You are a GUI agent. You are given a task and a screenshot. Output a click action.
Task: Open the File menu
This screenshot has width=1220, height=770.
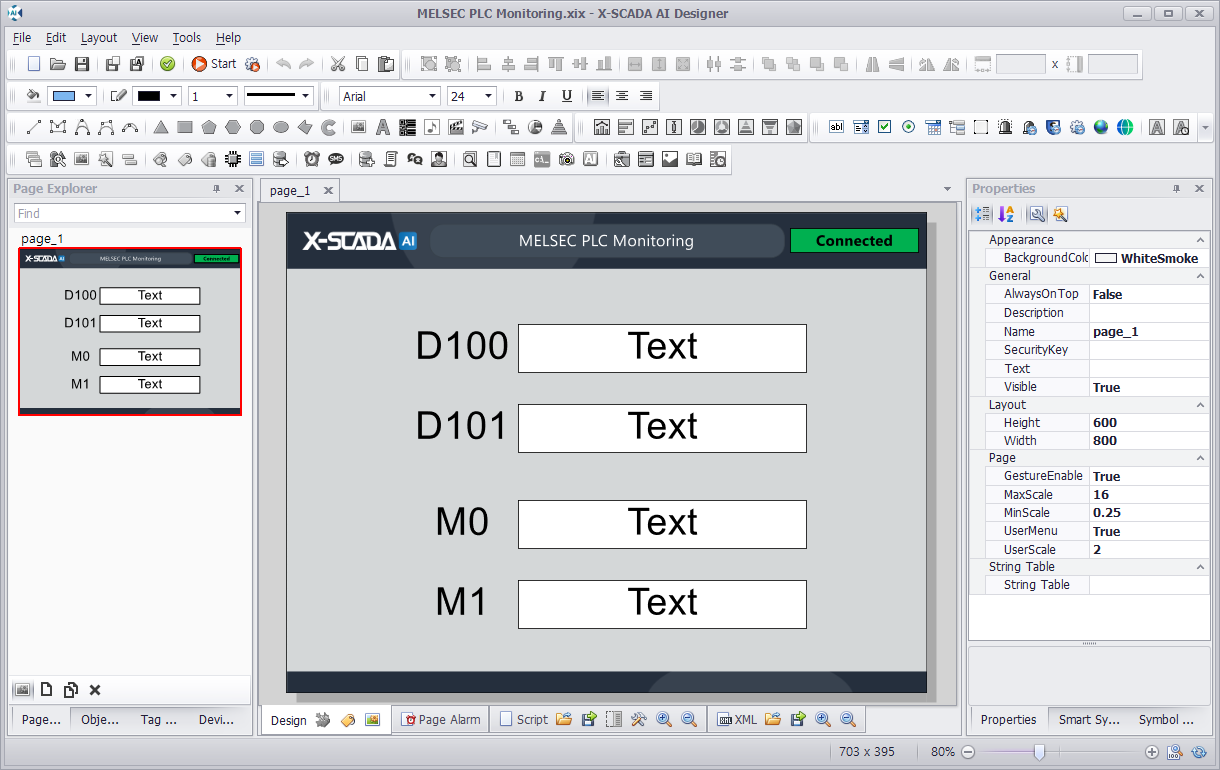pyautogui.click(x=22, y=37)
